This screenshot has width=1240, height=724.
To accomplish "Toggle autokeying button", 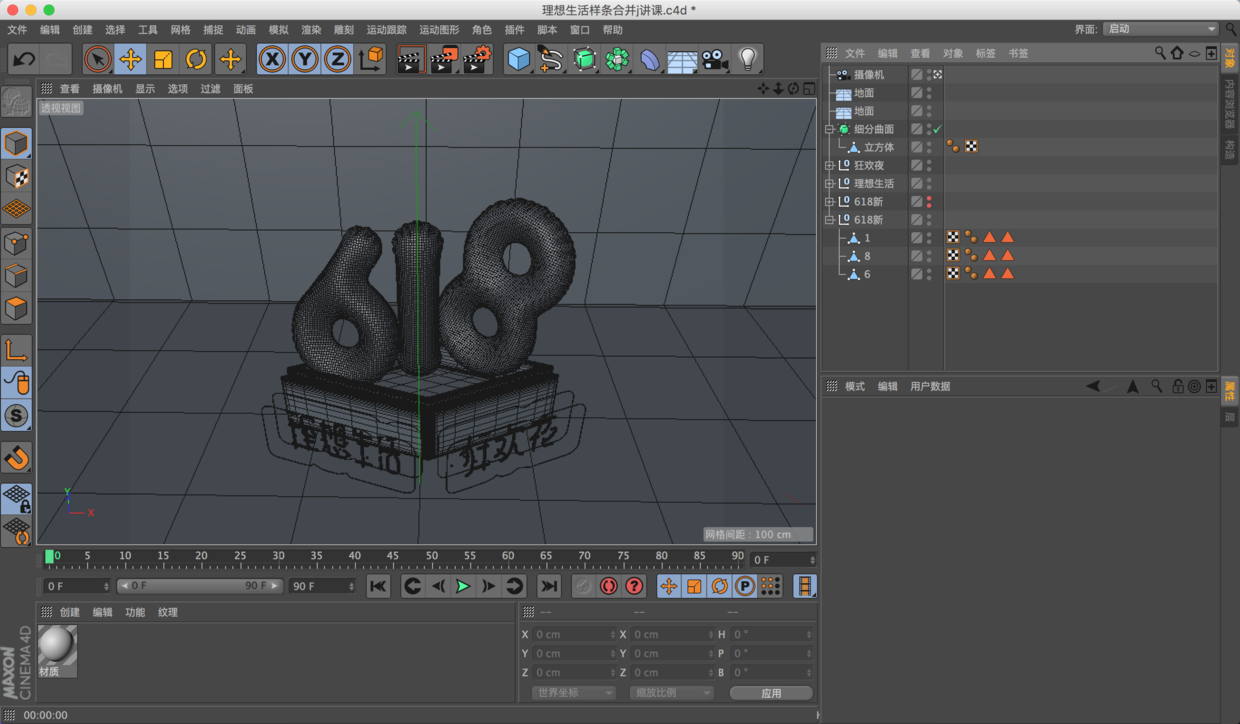I will (608, 586).
